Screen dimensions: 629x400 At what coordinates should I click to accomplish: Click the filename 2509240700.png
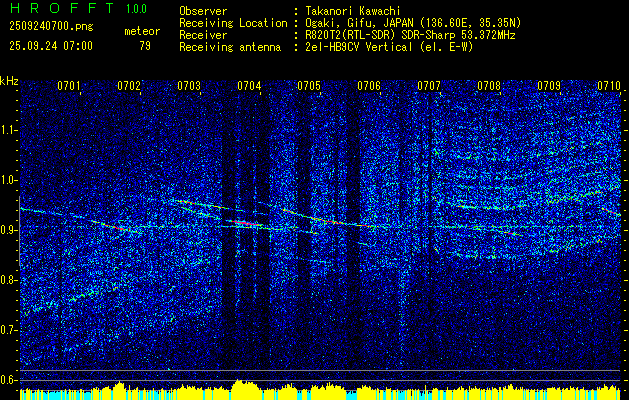[x=51, y=27]
